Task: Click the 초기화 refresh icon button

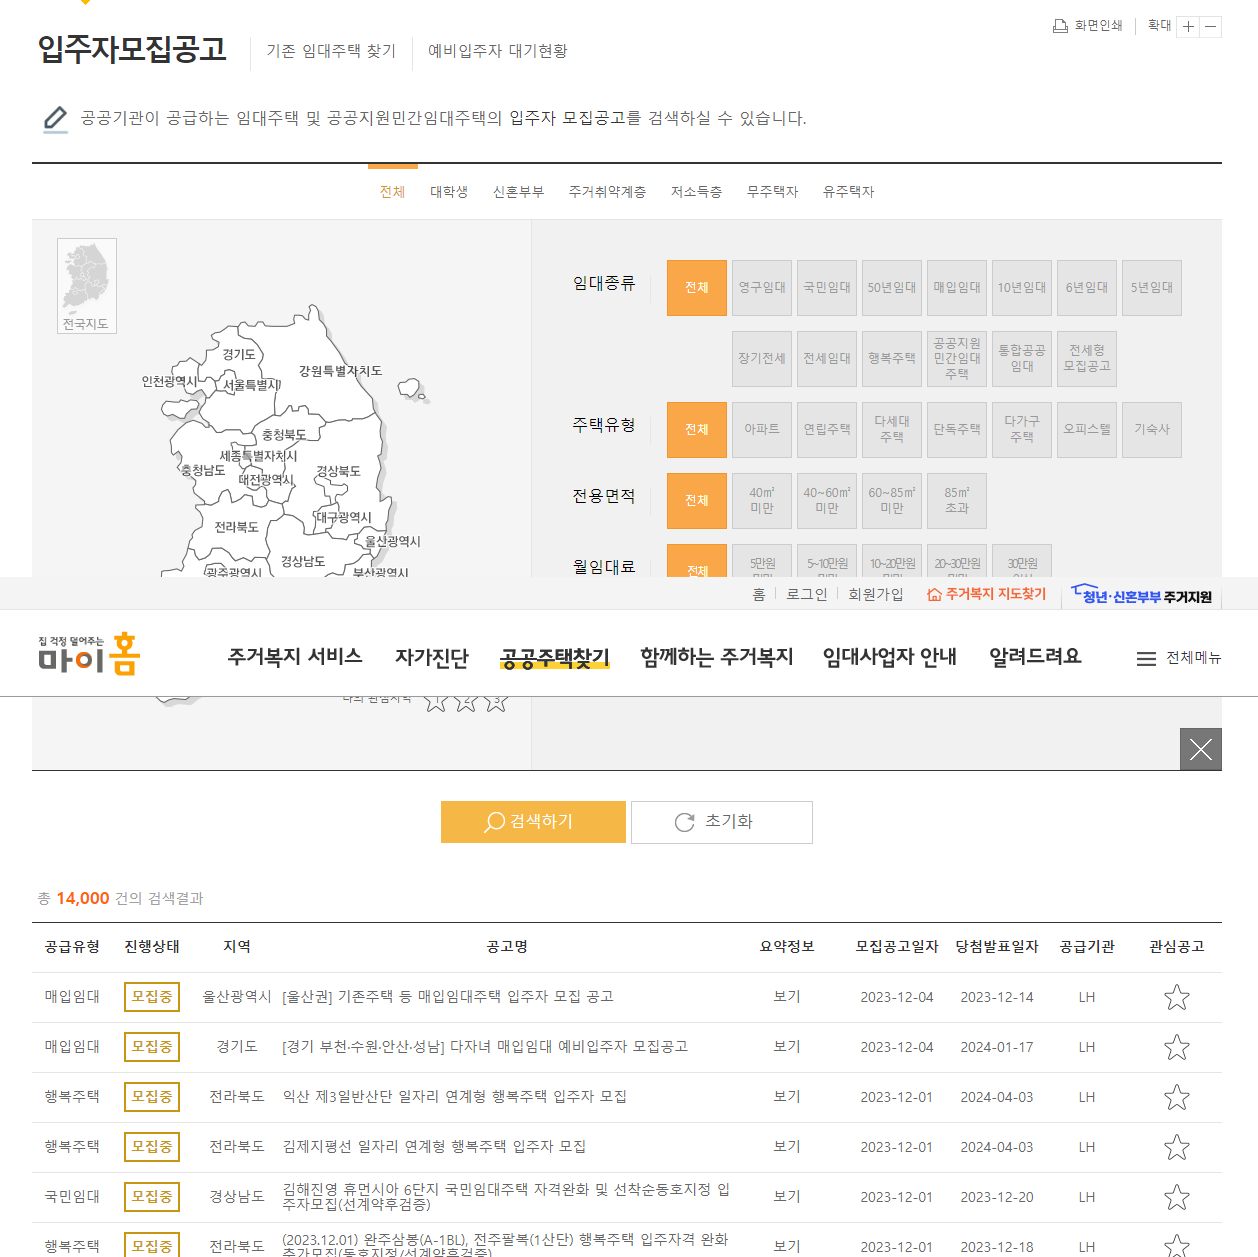Action: 684,822
